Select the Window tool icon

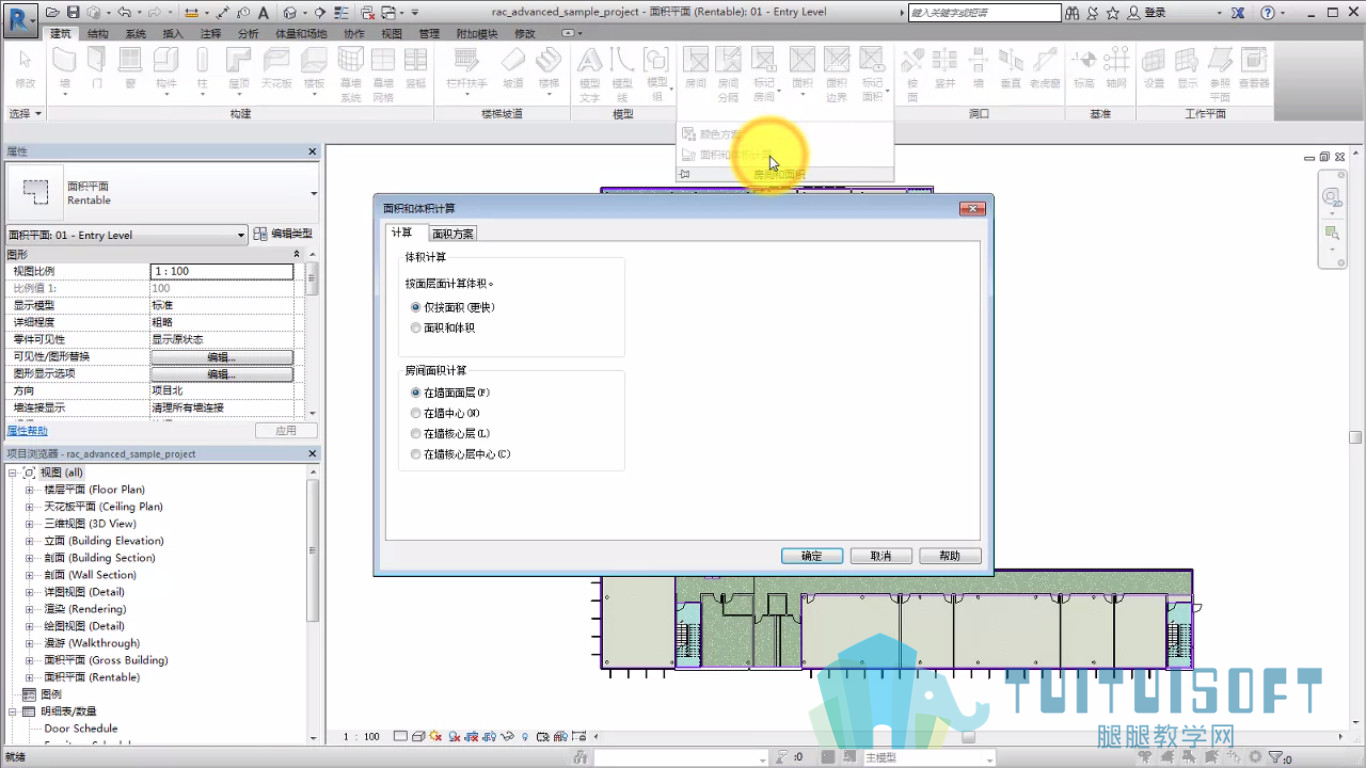pyautogui.click(x=130, y=68)
